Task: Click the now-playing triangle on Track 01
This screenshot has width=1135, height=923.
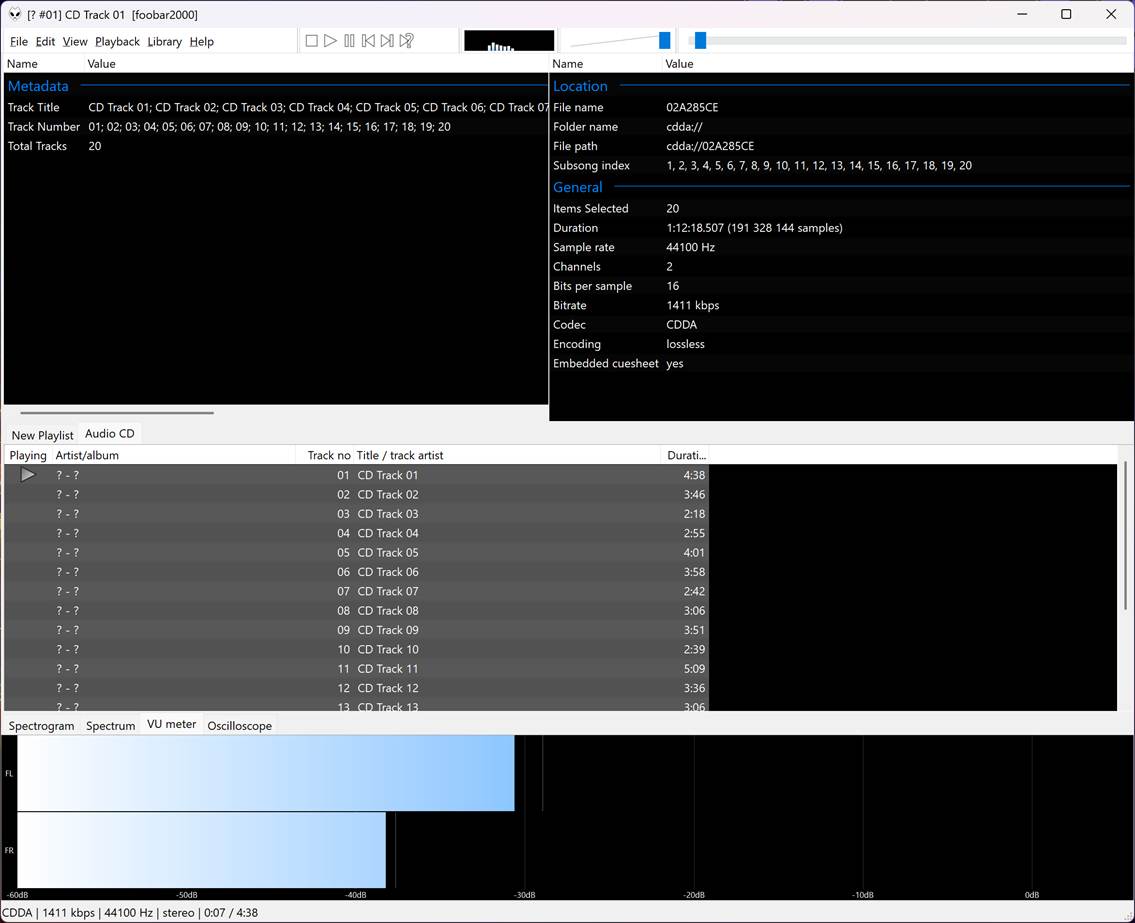Action: (28, 475)
